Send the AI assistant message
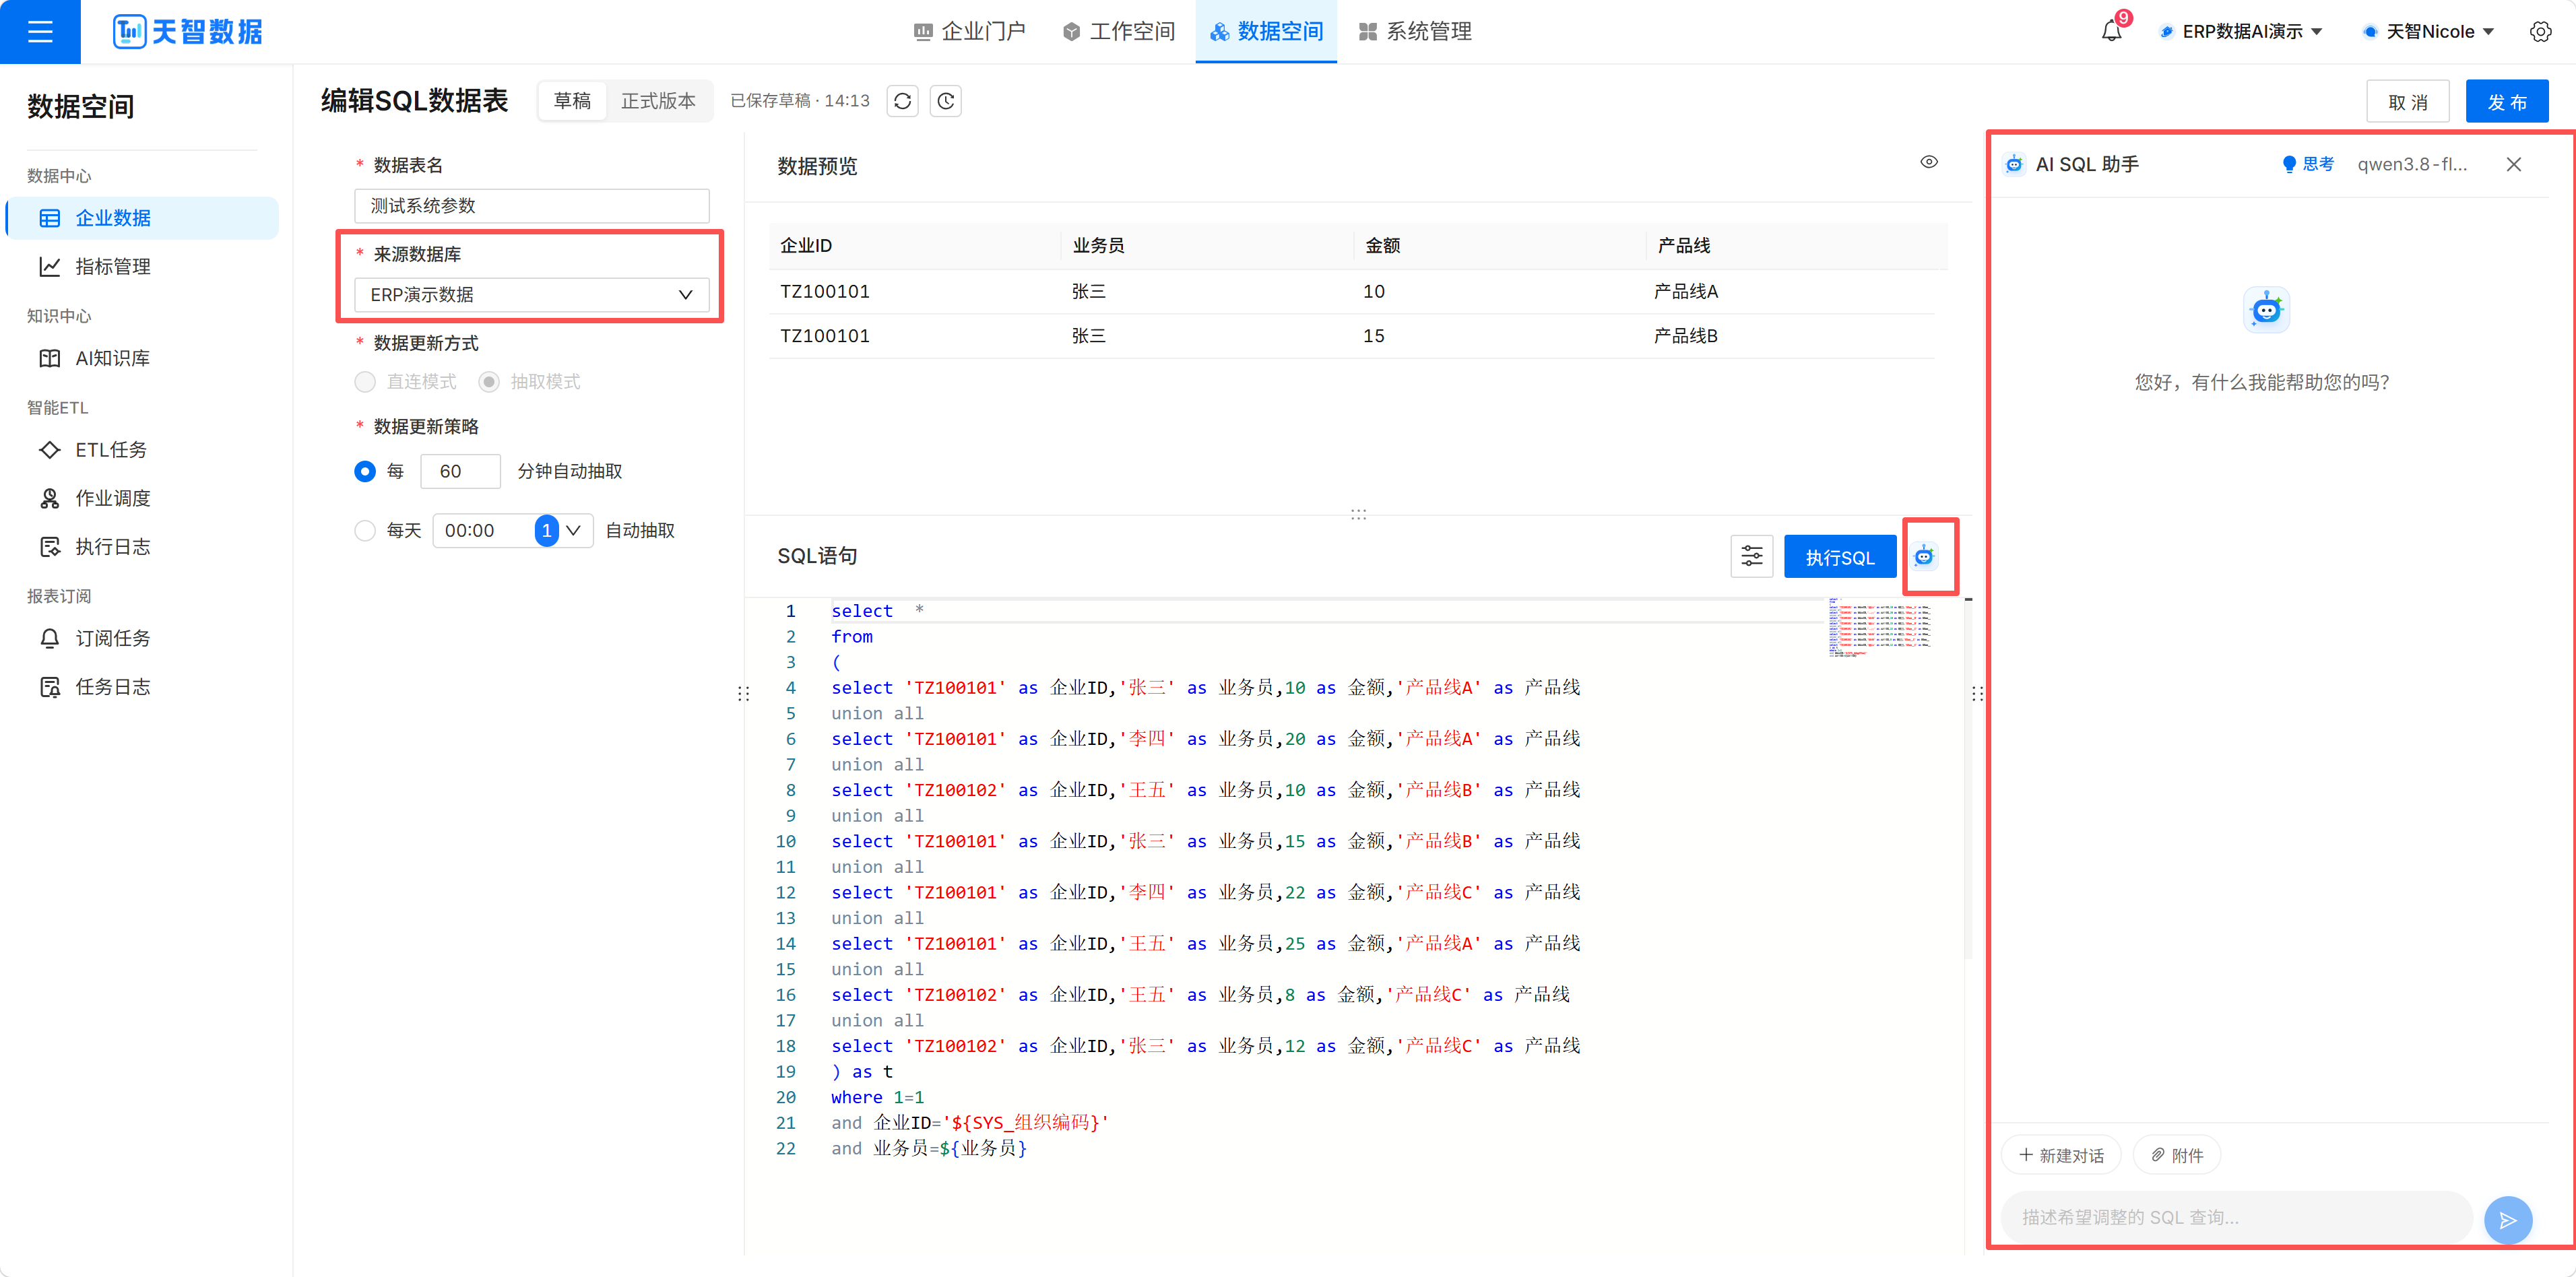The height and width of the screenshot is (1277, 2576). (x=2507, y=1219)
